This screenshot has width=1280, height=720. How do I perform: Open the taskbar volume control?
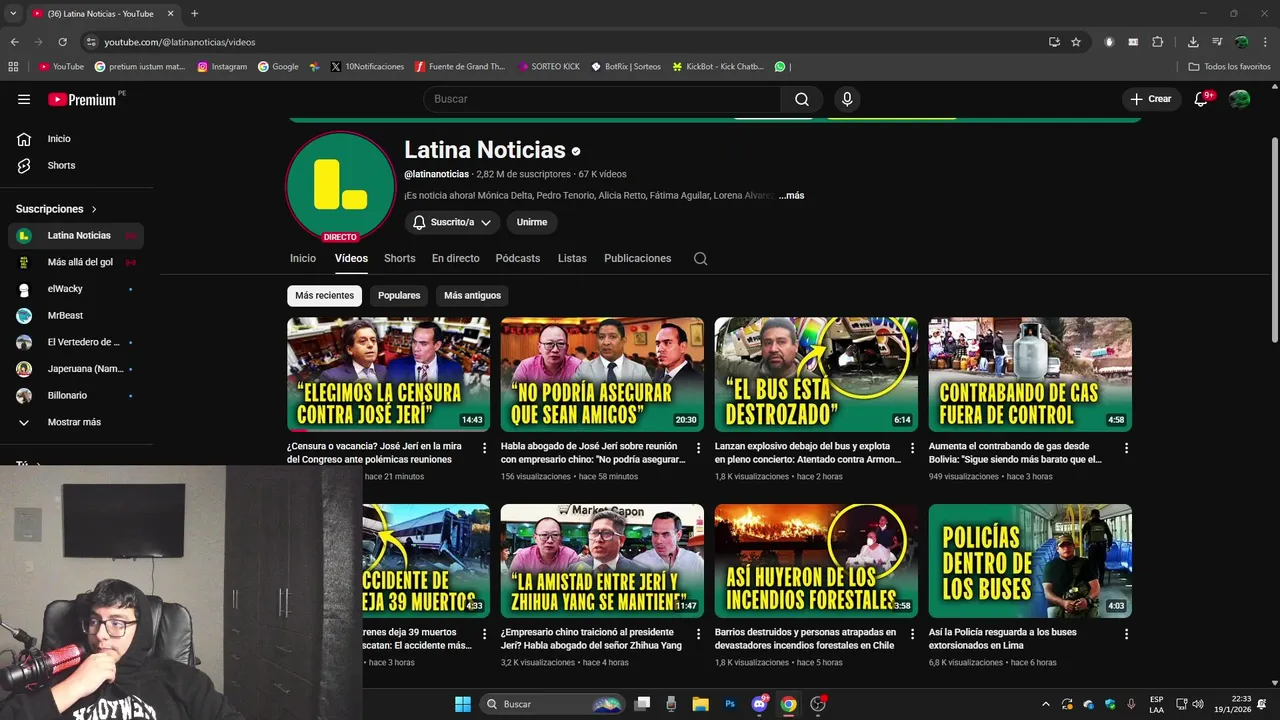[x=1198, y=704]
